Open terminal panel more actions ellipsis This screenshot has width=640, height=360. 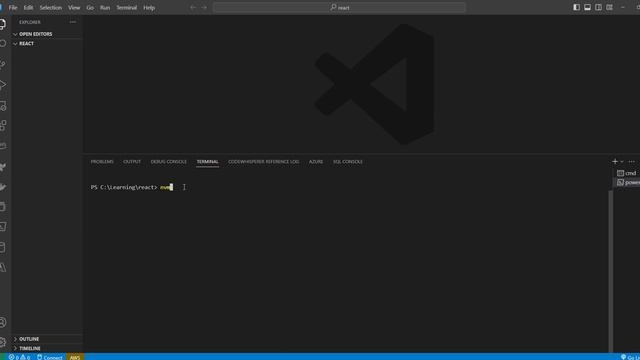pos(631,162)
